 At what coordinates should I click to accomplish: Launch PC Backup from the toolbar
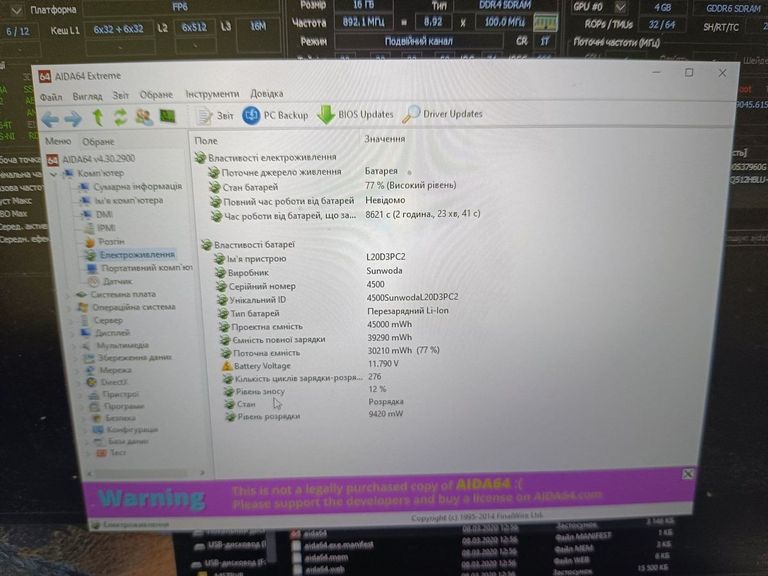click(275, 116)
